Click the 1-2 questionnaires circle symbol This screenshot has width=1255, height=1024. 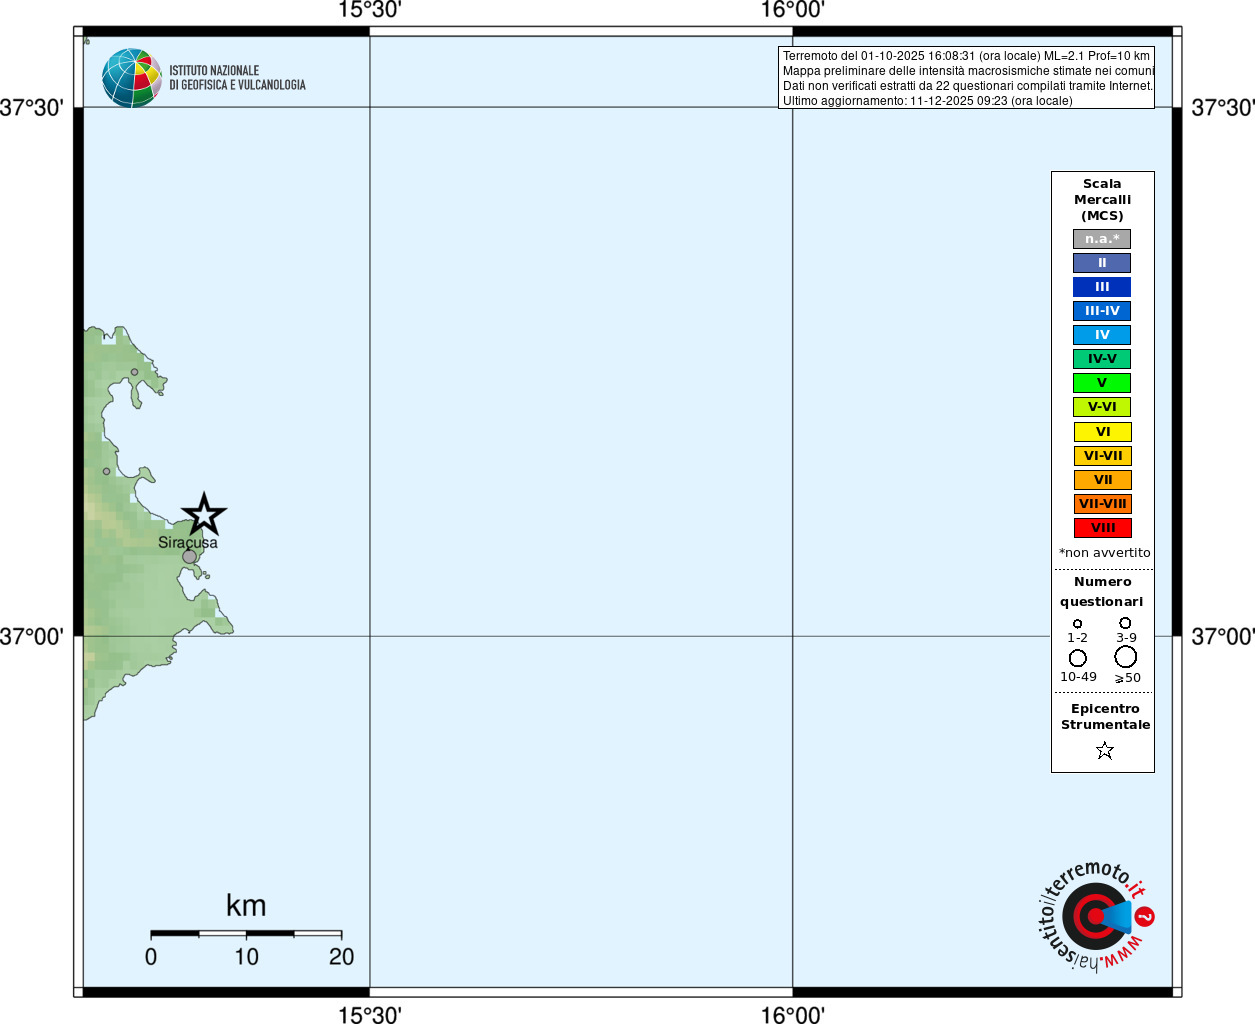[x=1077, y=624]
